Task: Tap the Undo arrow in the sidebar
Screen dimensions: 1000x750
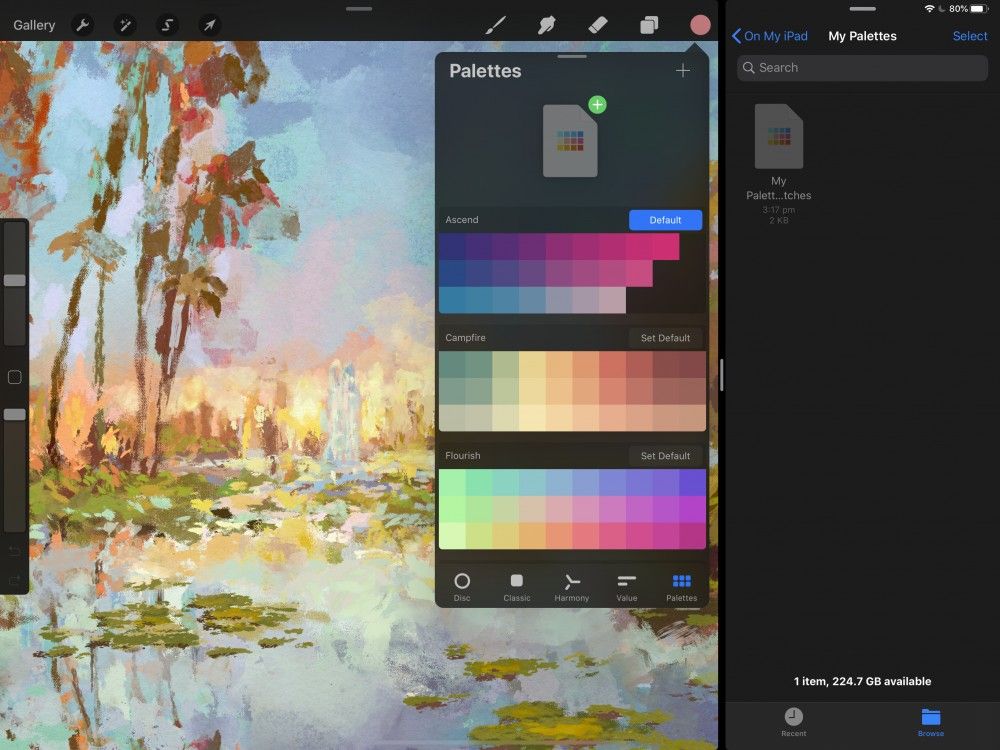Action: point(14,551)
